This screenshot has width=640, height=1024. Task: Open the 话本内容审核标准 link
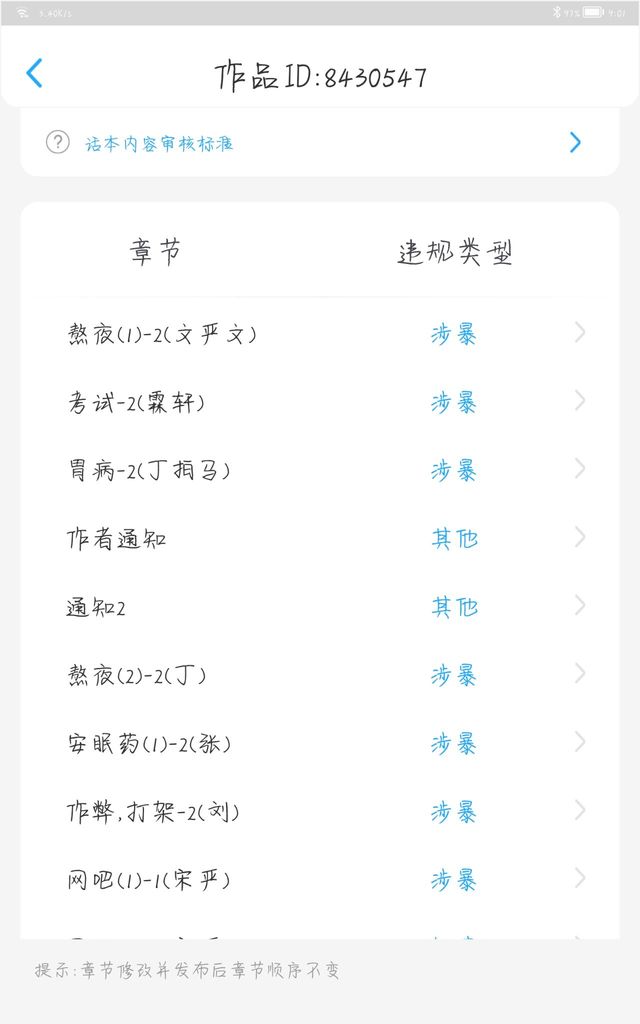(x=158, y=143)
